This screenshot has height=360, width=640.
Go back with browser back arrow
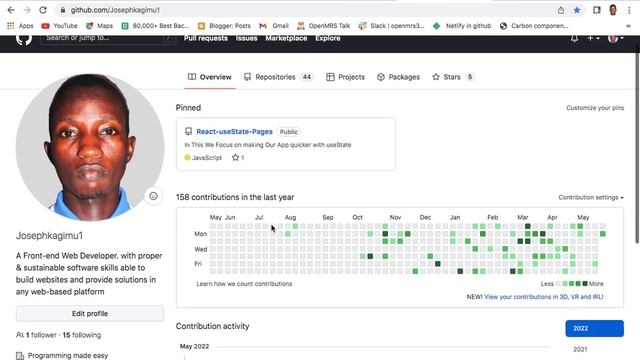point(11,10)
